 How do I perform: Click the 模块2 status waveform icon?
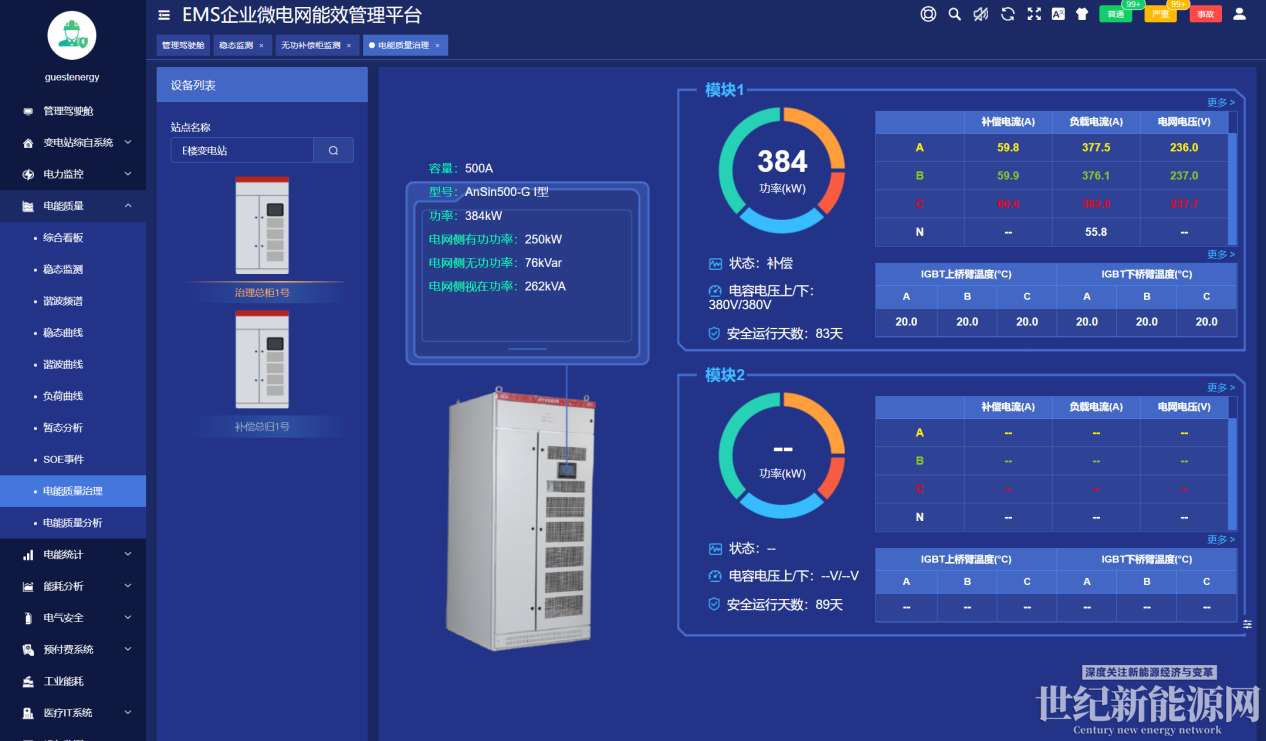click(x=715, y=549)
